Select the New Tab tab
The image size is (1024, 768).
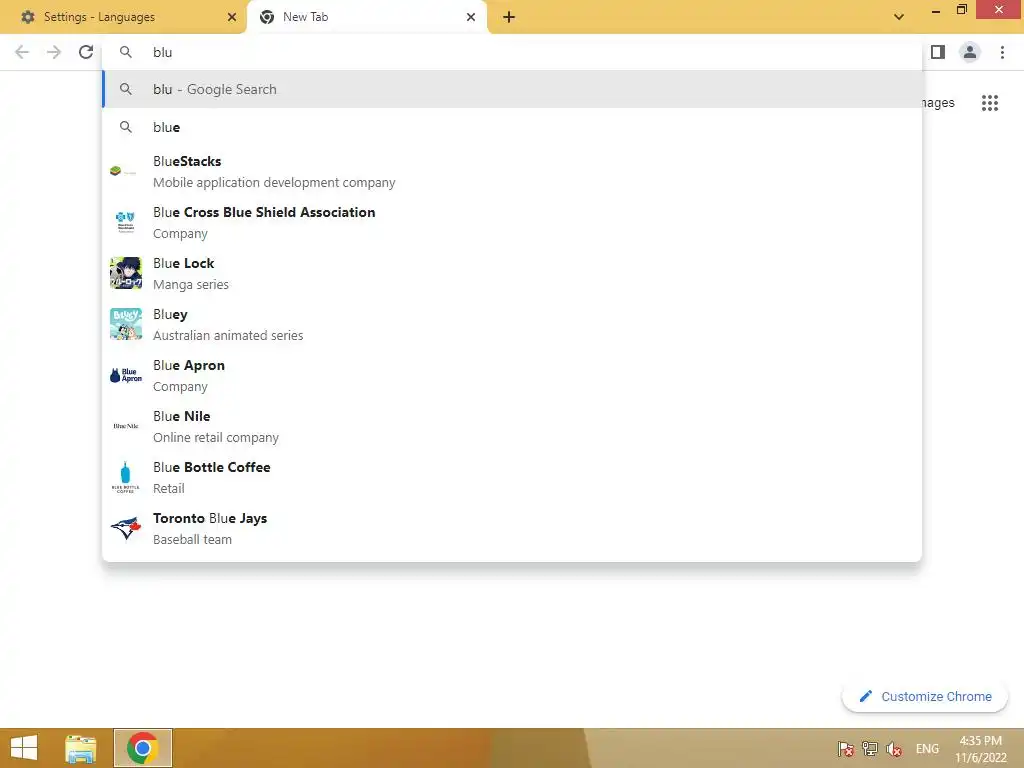pos(366,17)
